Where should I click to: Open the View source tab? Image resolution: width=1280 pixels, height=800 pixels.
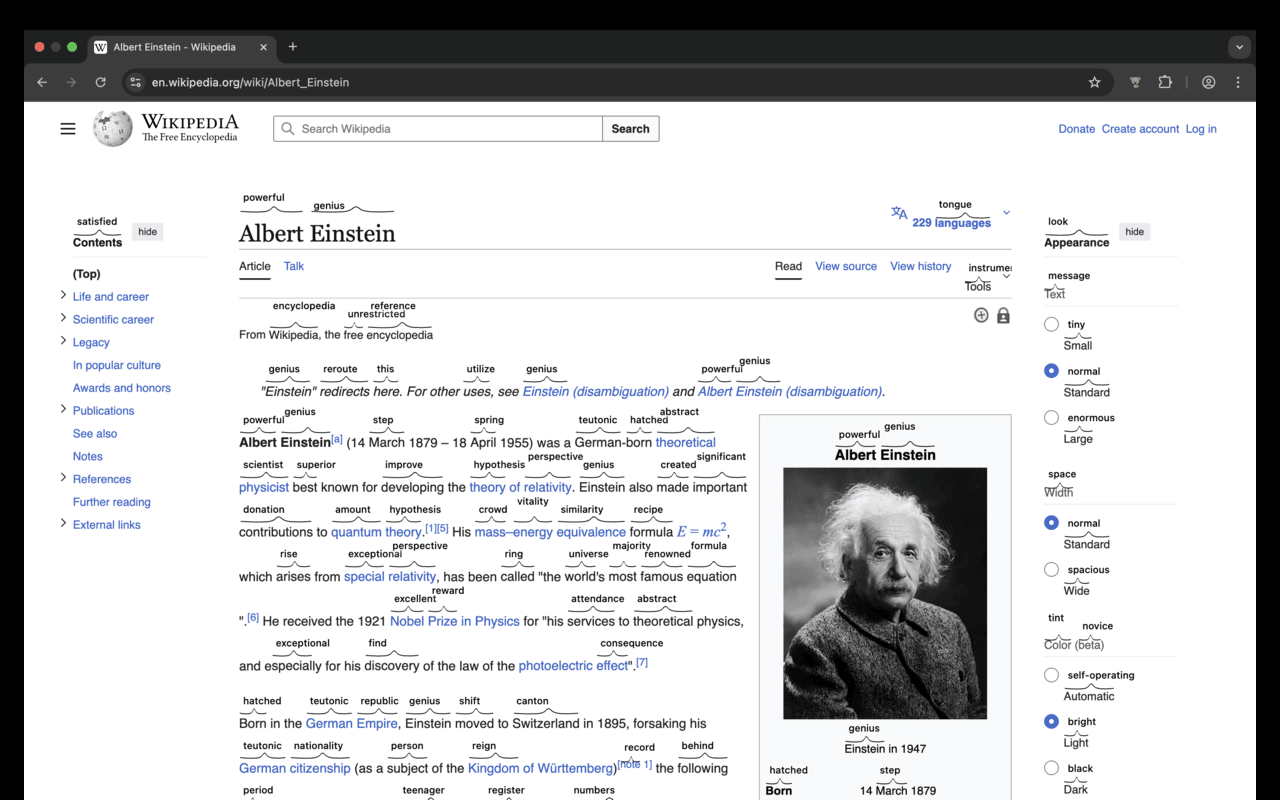(846, 266)
